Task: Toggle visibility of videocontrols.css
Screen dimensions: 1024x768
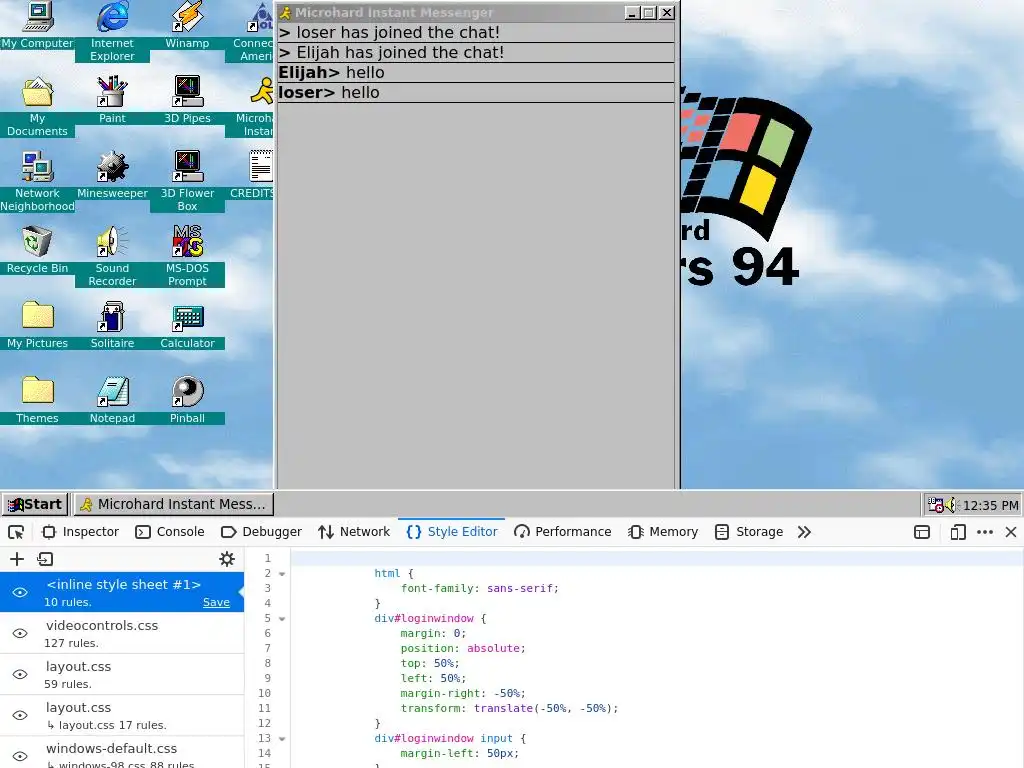Action: [20, 633]
